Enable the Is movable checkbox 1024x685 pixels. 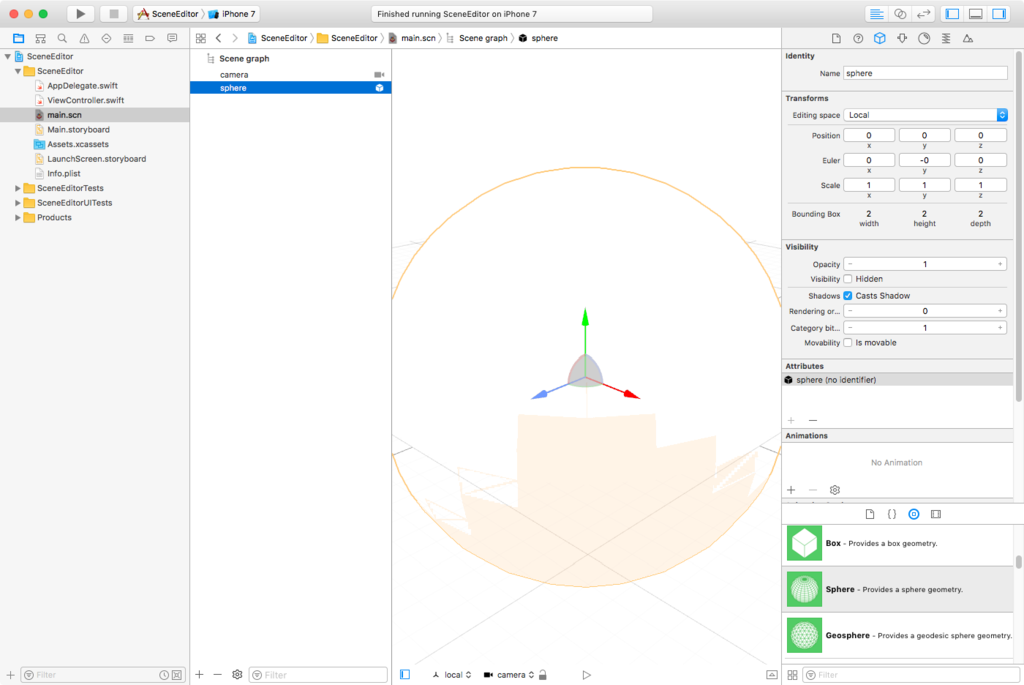tap(848, 343)
